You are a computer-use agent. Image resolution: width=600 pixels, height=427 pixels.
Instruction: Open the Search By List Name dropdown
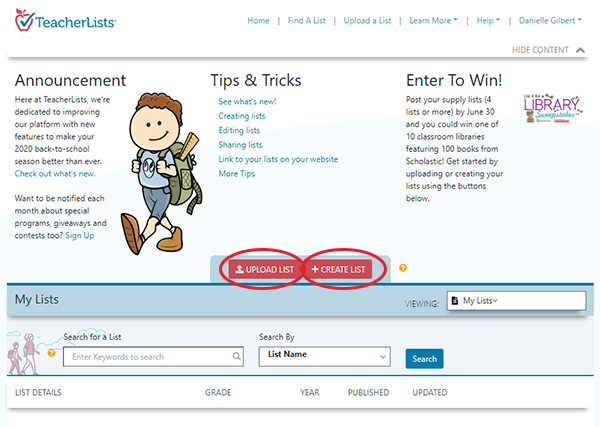324,356
